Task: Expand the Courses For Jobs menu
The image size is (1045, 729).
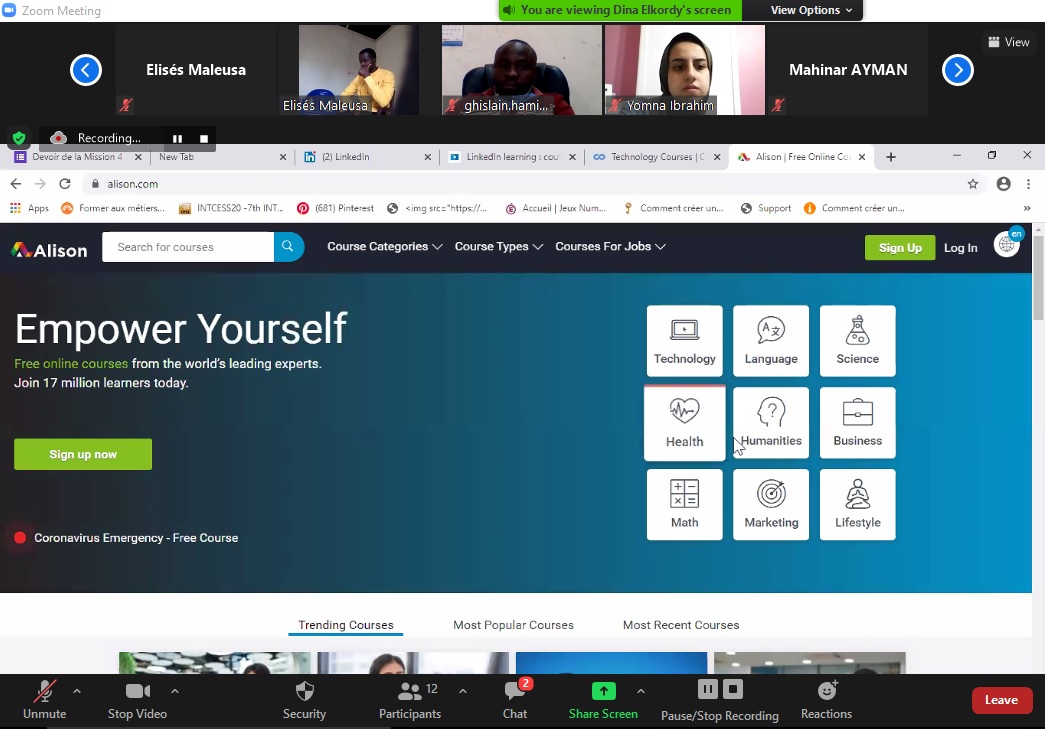Action: (x=610, y=247)
